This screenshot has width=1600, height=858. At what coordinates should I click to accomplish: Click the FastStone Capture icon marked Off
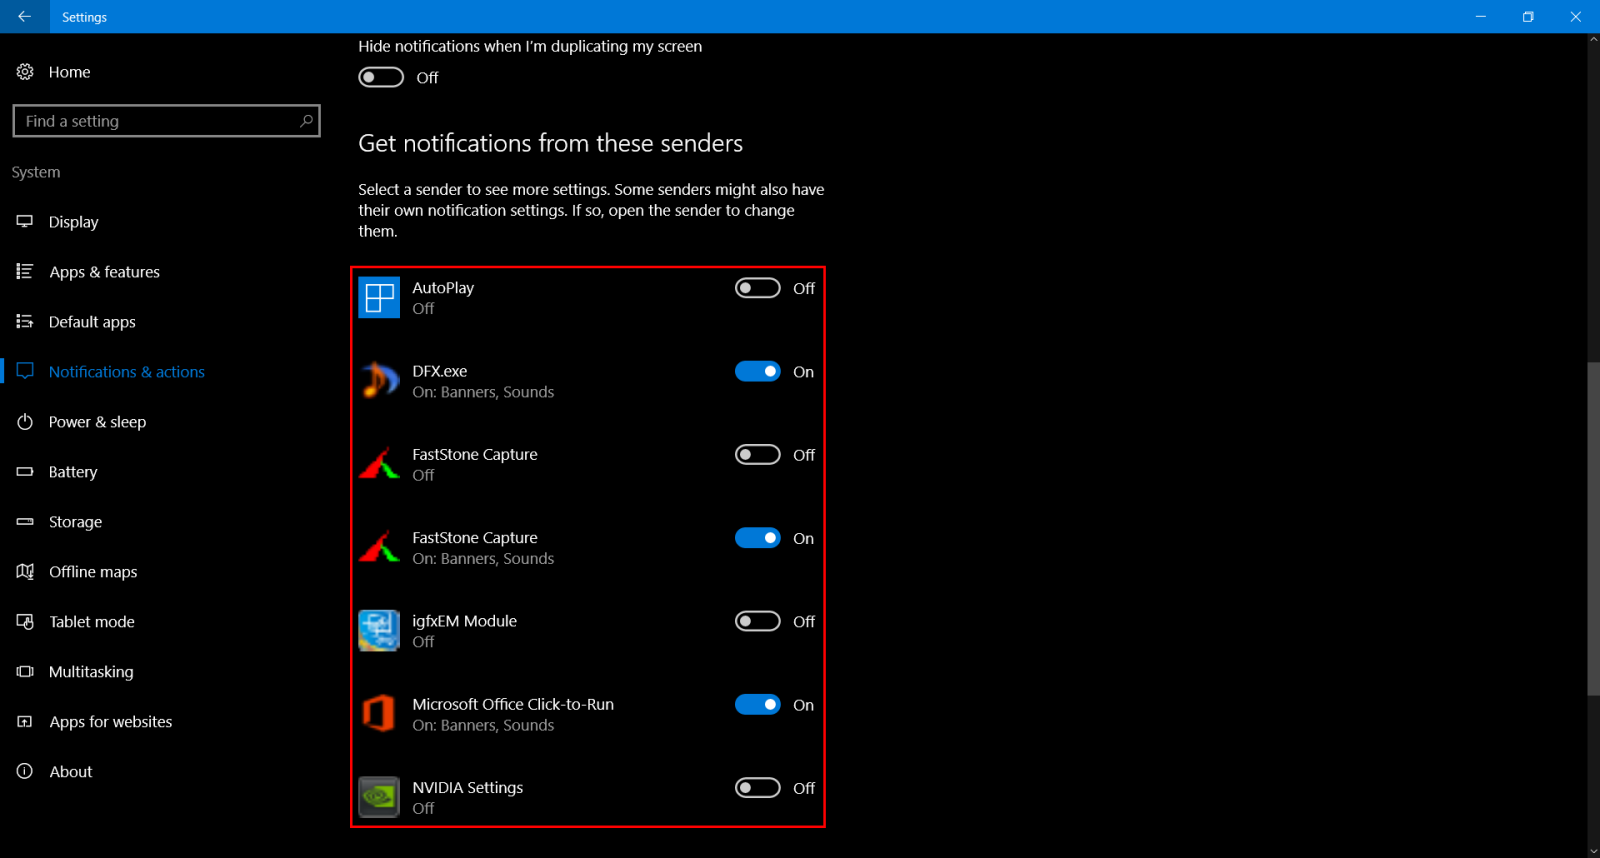click(x=379, y=464)
